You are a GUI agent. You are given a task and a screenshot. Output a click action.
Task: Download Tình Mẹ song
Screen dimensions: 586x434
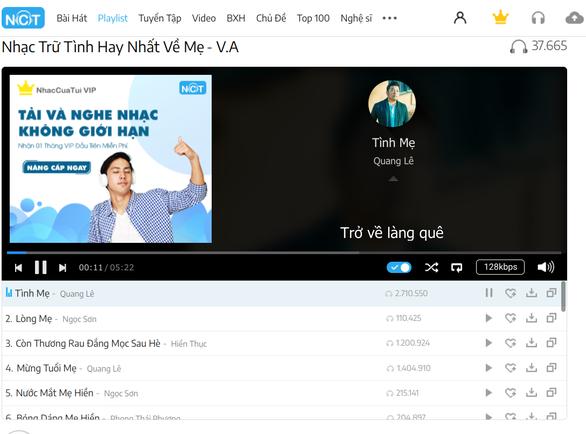(x=531, y=293)
